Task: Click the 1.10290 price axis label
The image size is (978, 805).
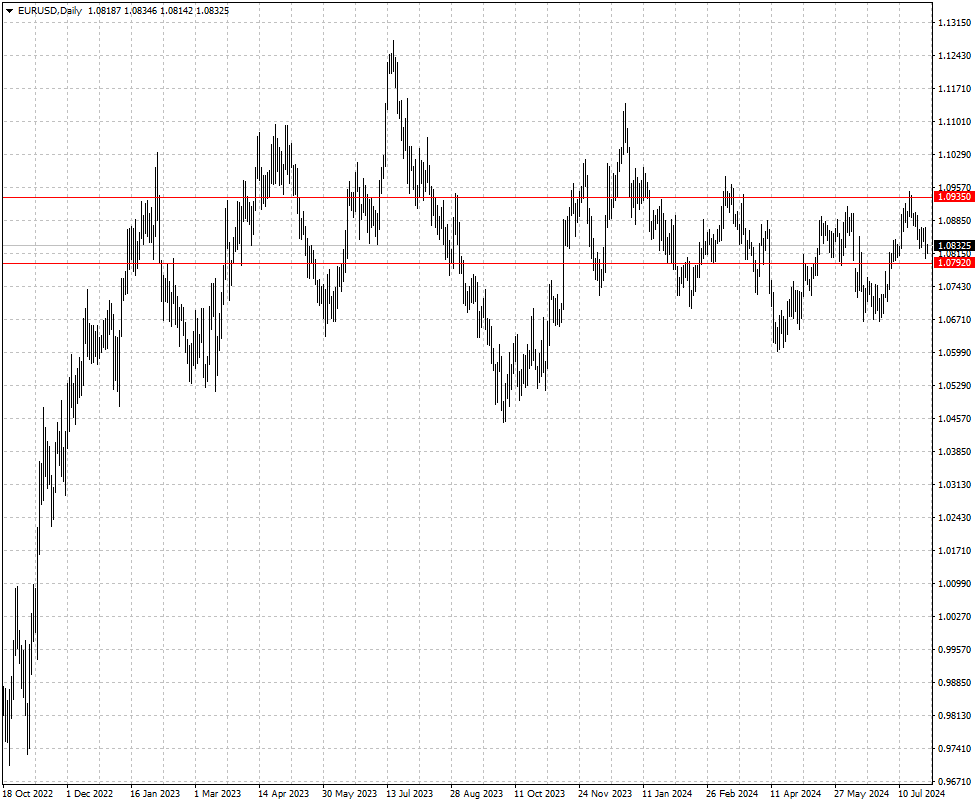Action: (954, 155)
